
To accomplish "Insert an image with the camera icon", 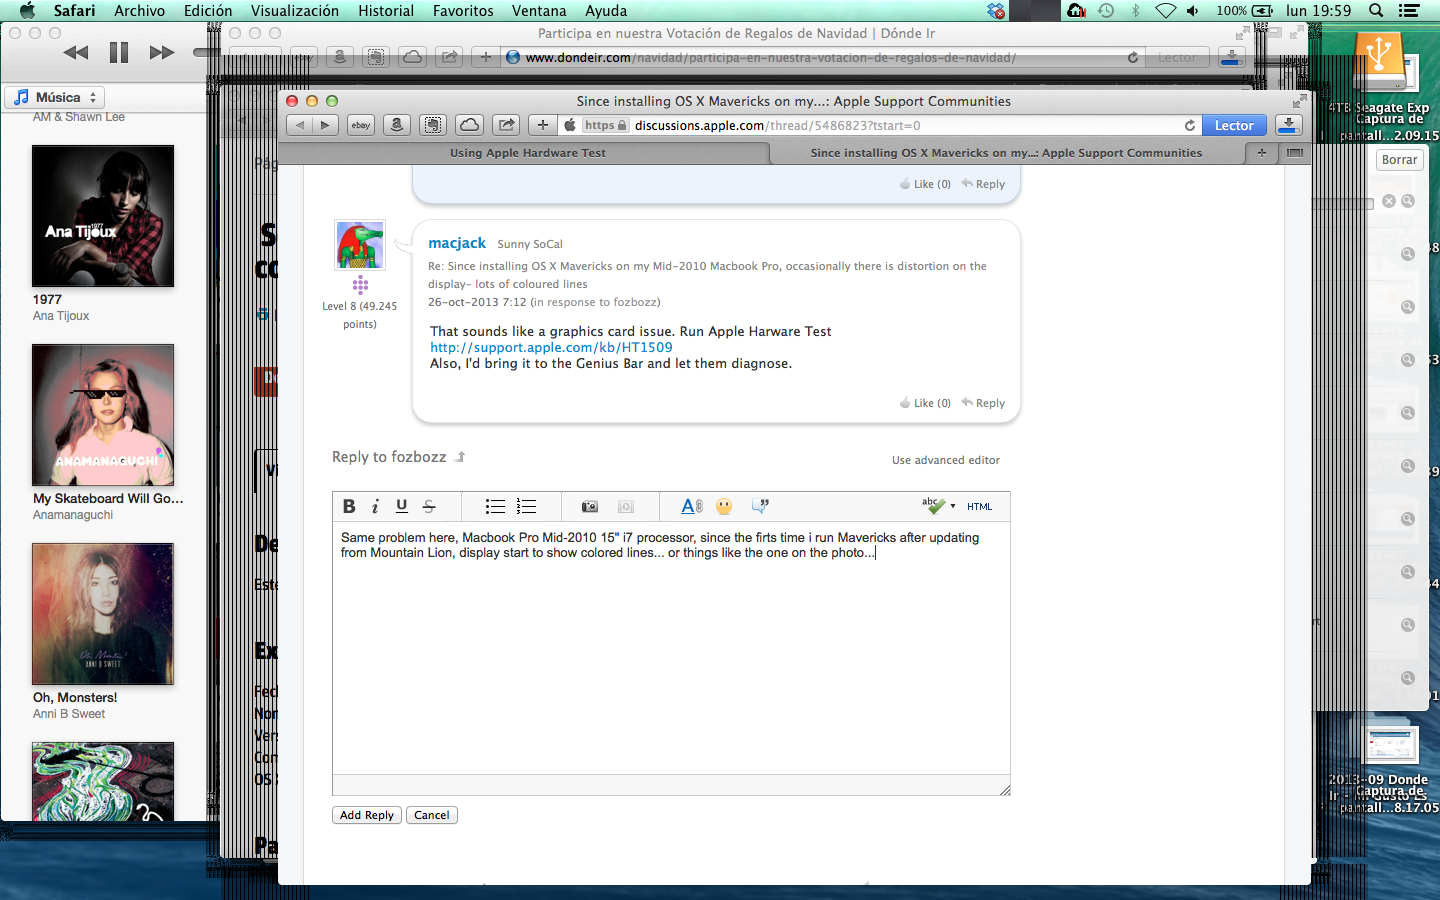I will (x=590, y=507).
